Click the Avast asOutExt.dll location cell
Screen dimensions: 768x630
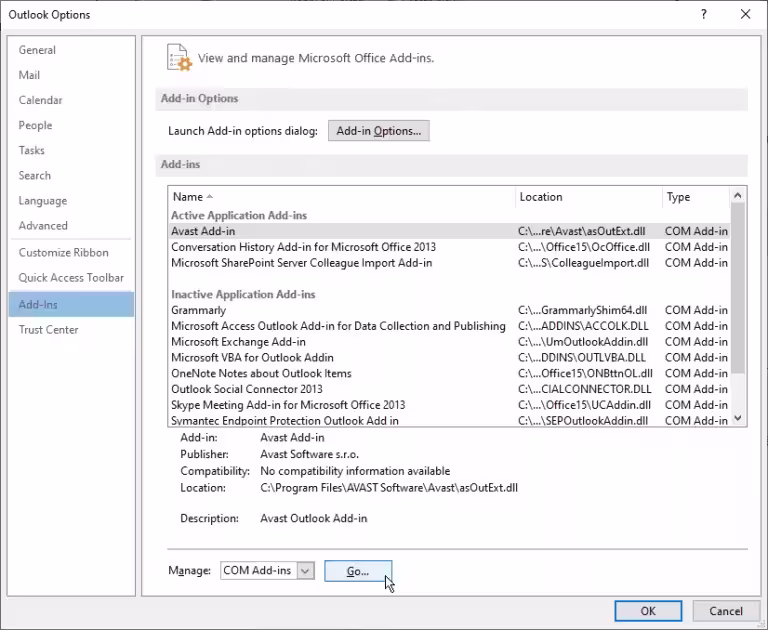coord(582,231)
